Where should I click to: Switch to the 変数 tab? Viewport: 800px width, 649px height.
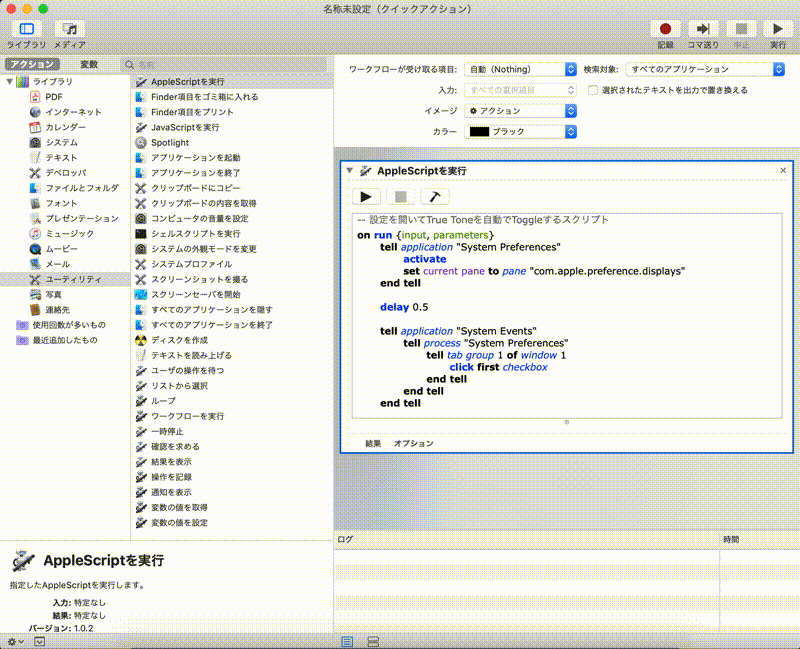tap(89, 64)
